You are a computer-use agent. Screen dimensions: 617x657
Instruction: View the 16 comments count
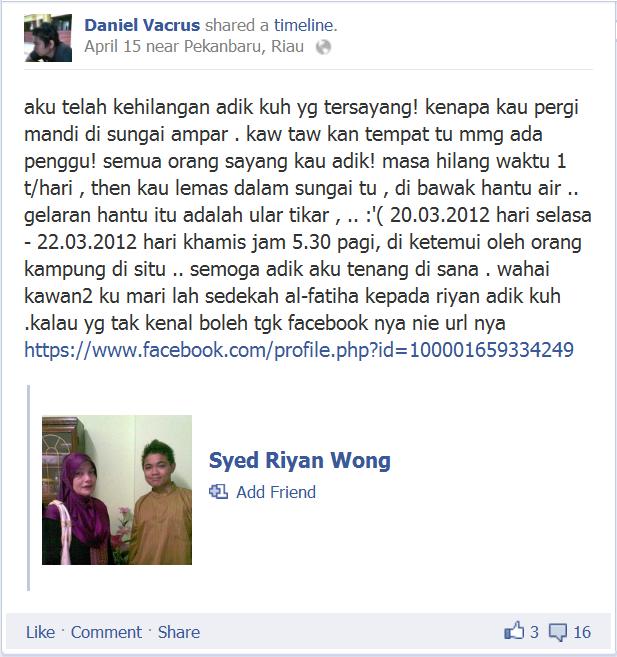pos(582,632)
